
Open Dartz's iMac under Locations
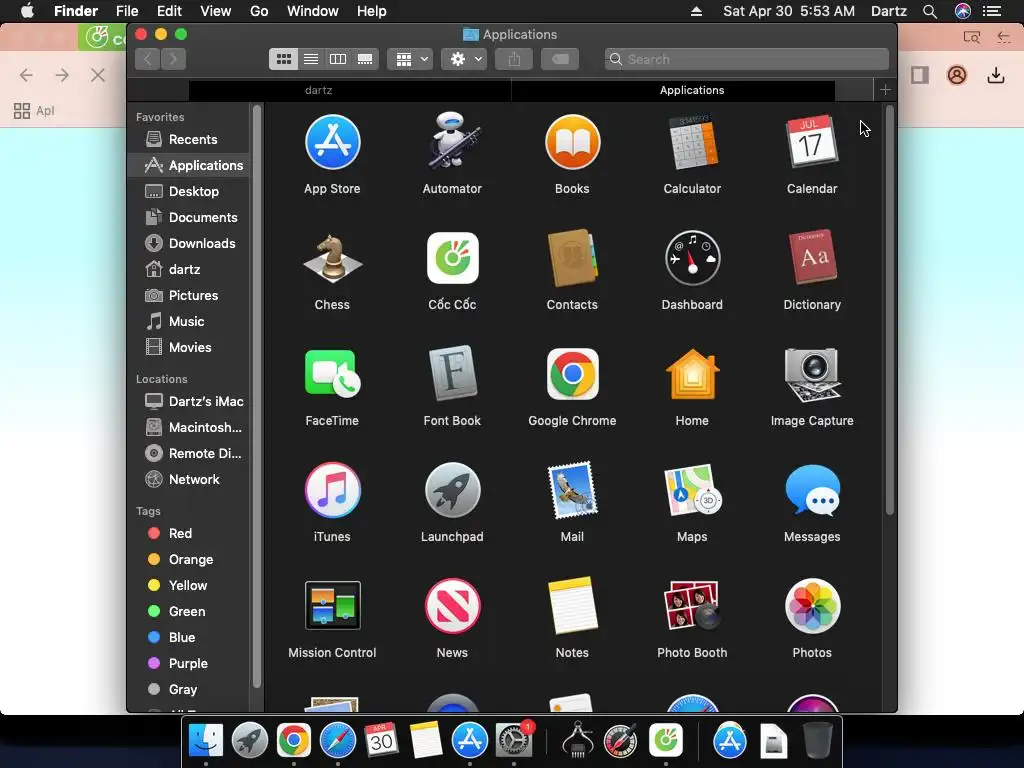point(189,402)
